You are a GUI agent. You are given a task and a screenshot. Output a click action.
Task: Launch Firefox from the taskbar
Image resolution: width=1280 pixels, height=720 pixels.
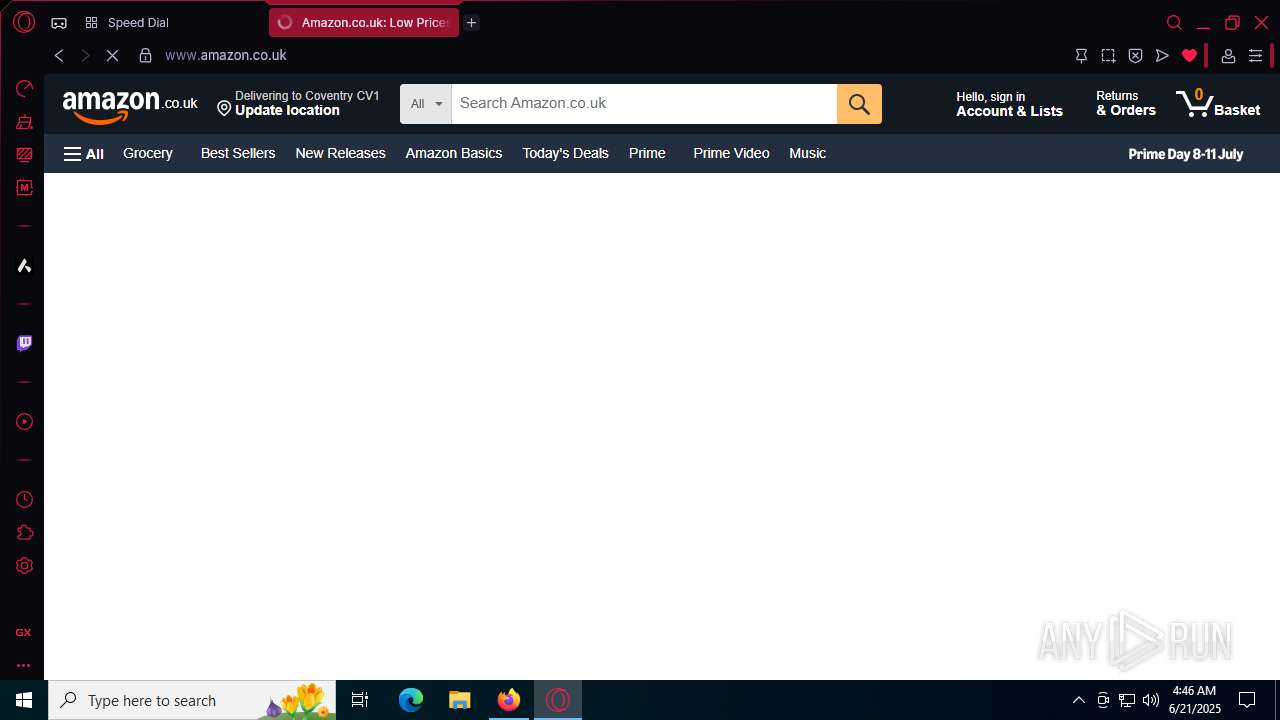pyautogui.click(x=509, y=700)
